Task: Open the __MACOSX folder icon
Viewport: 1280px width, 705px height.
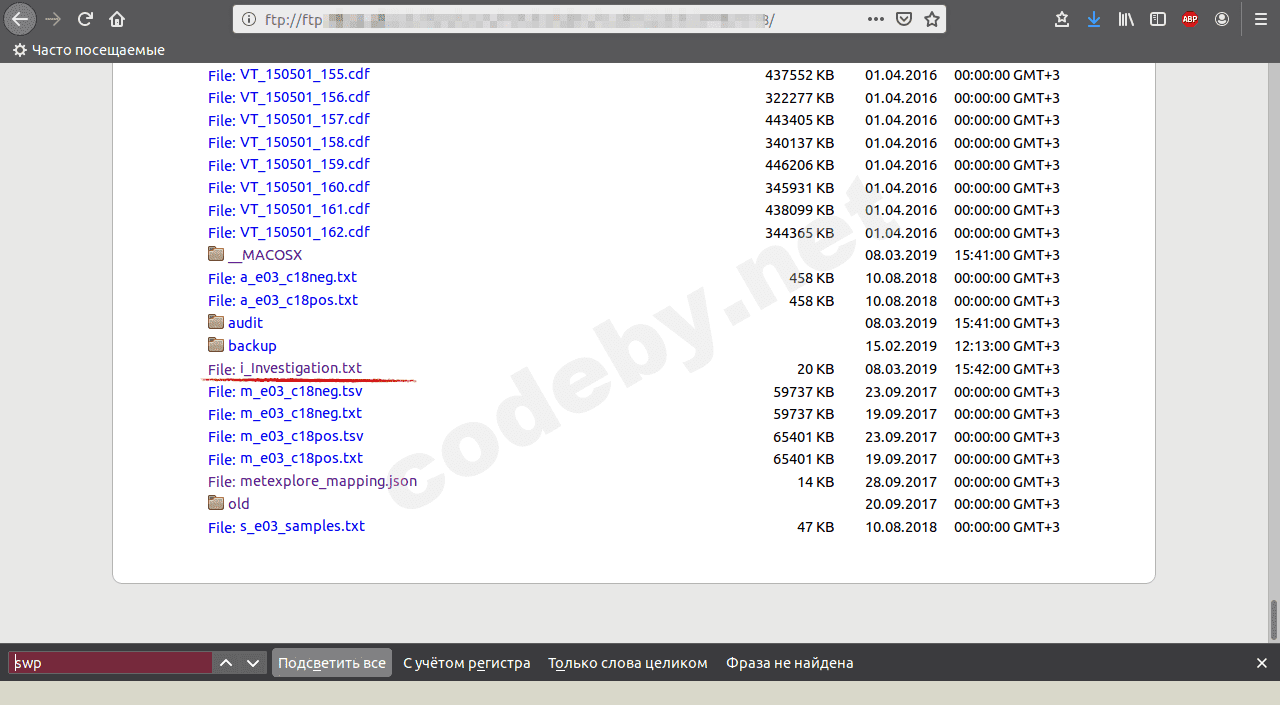Action: (x=216, y=254)
